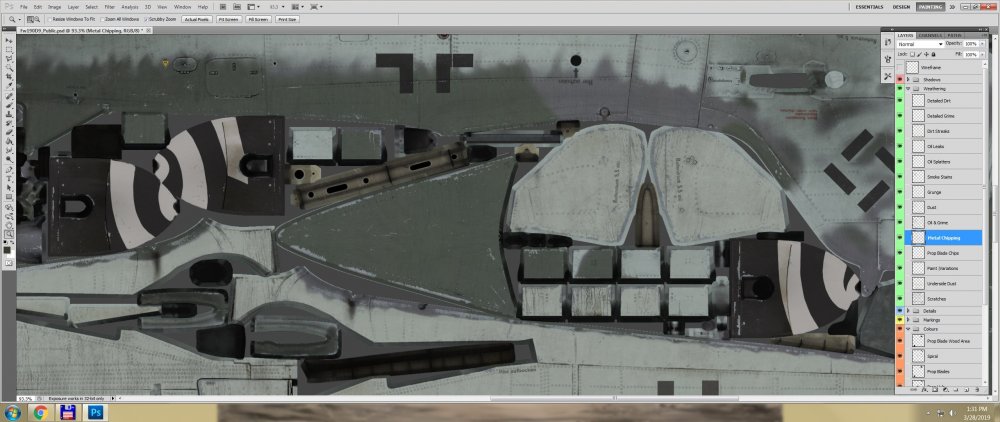Open the File menu
1000x422 pixels.
pos(24,6)
